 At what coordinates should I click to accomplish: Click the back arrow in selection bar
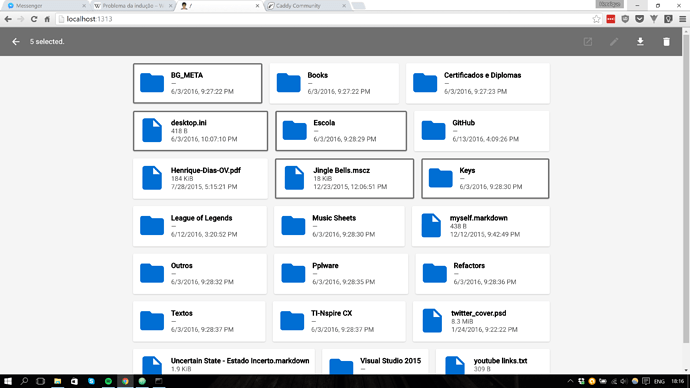(16, 41)
